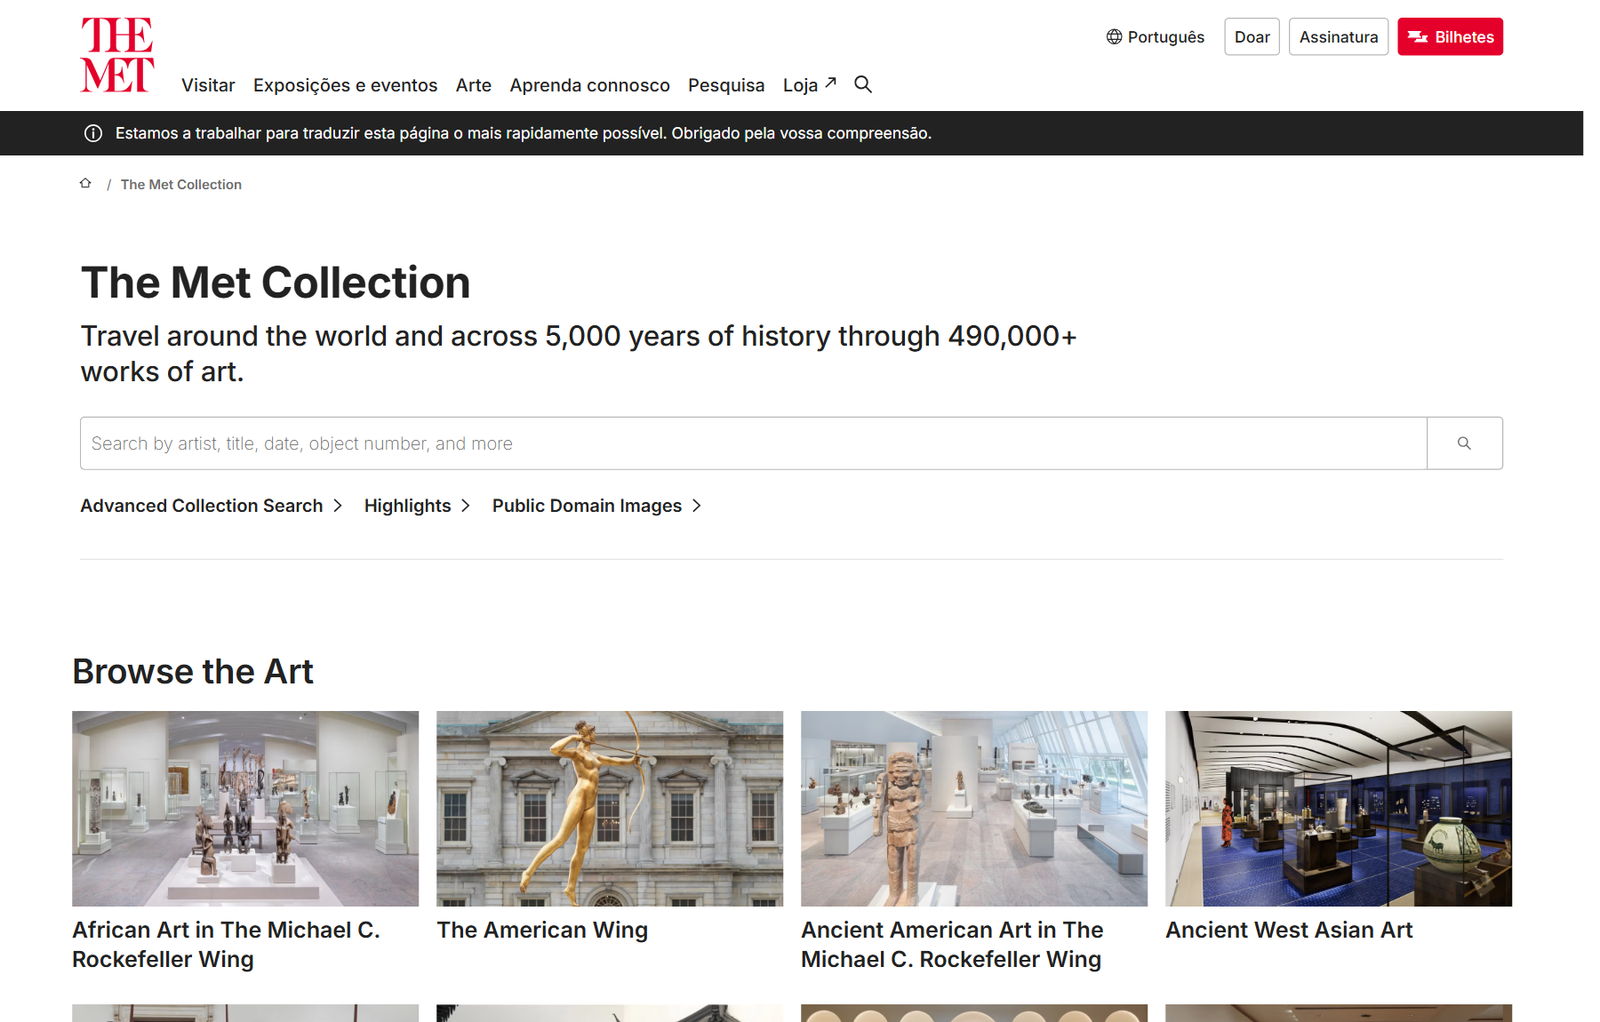Open The American Wing thumbnail image
The height and width of the screenshot is (1022, 1600).
610,809
